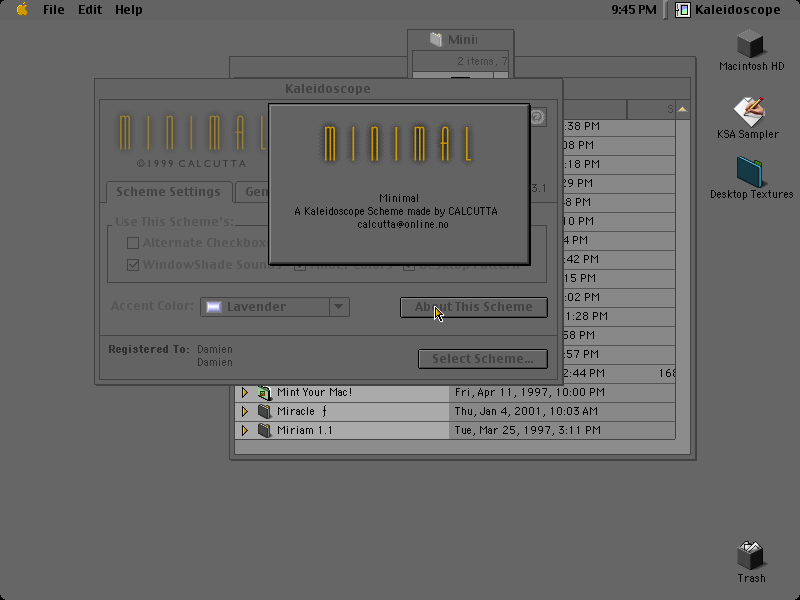The width and height of the screenshot is (800, 600).
Task: Click the 9:45 PM menu bar clock
Action: tap(634, 10)
